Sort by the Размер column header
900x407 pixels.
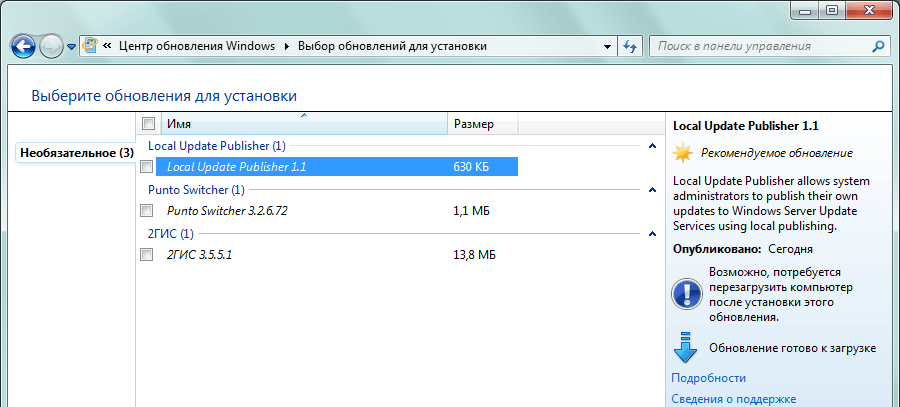click(x=483, y=123)
